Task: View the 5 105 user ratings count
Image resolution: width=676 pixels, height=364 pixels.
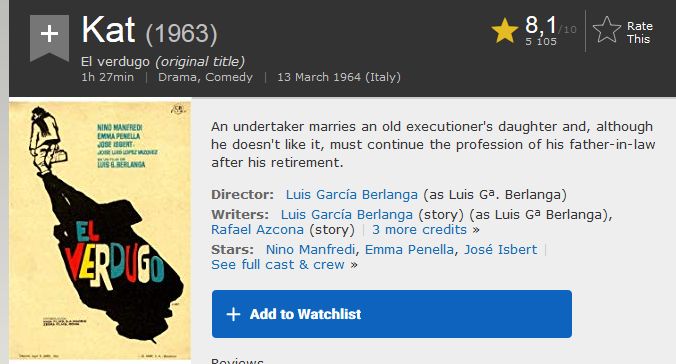Action: [x=541, y=42]
